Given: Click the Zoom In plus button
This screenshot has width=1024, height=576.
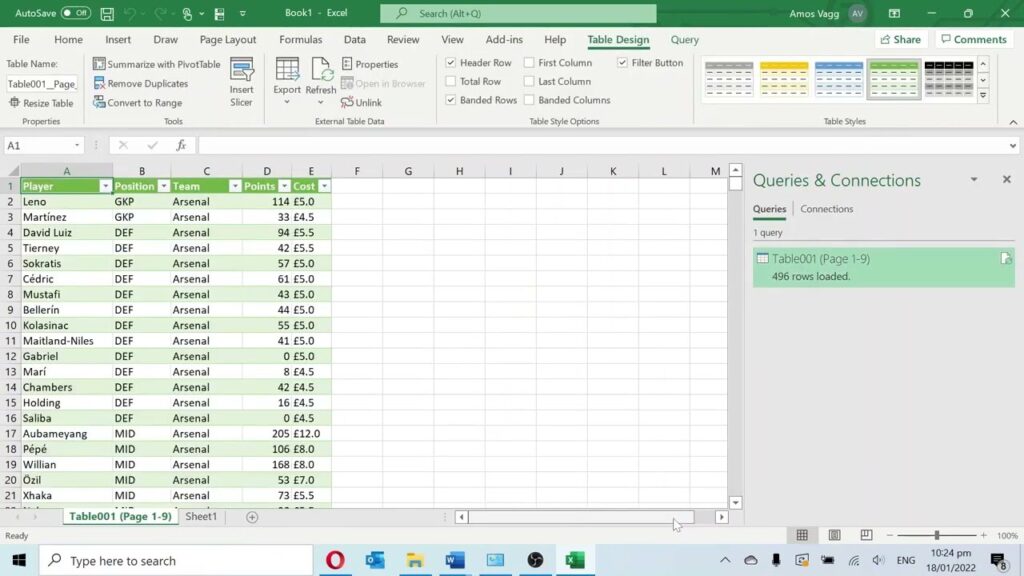Looking at the screenshot, I should coord(984,536).
